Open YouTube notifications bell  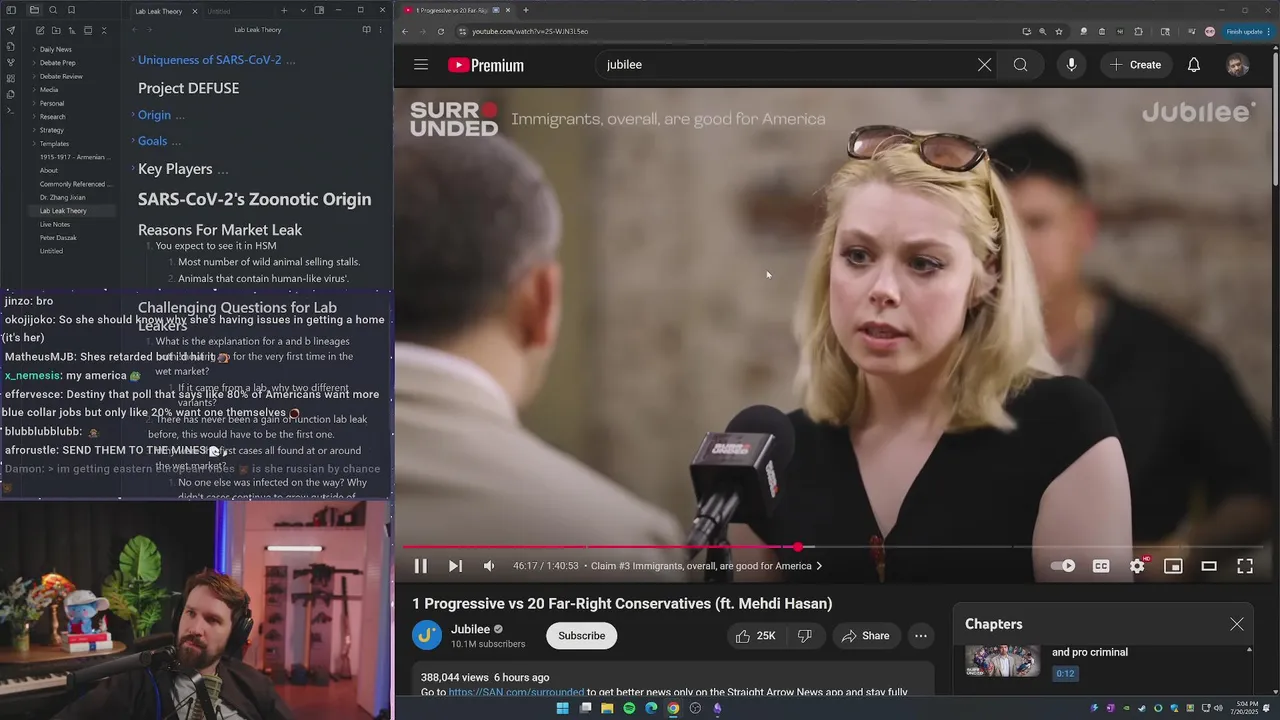point(1194,65)
